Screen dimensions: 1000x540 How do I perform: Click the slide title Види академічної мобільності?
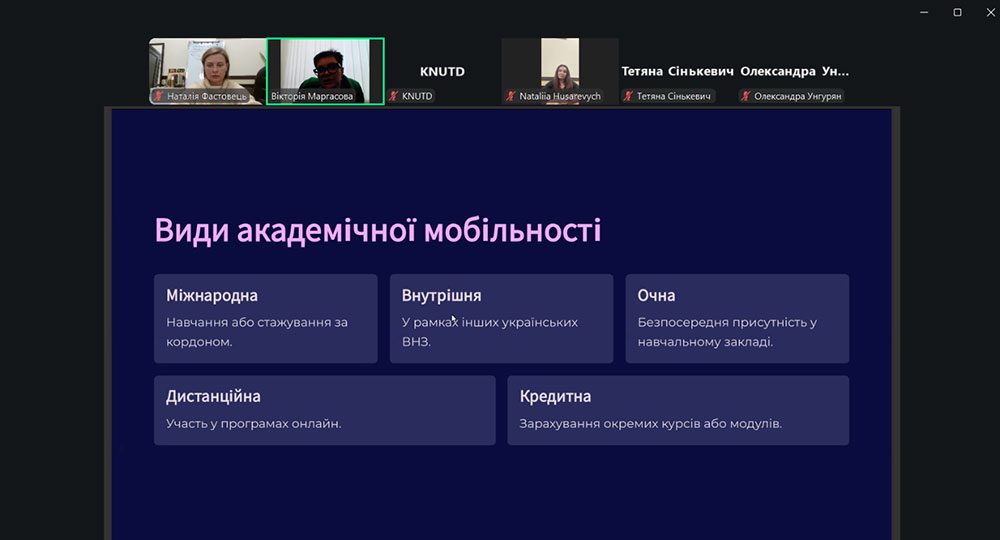click(378, 230)
